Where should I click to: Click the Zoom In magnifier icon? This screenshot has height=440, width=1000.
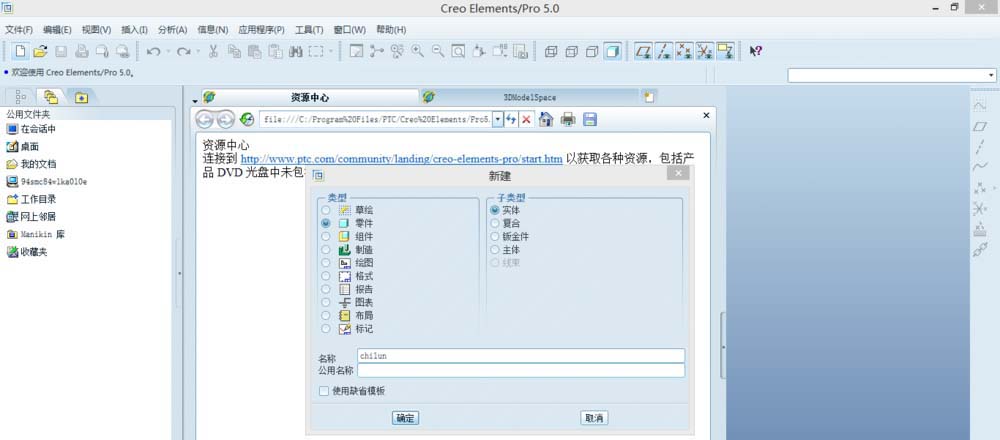pyautogui.click(x=418, y=52)
